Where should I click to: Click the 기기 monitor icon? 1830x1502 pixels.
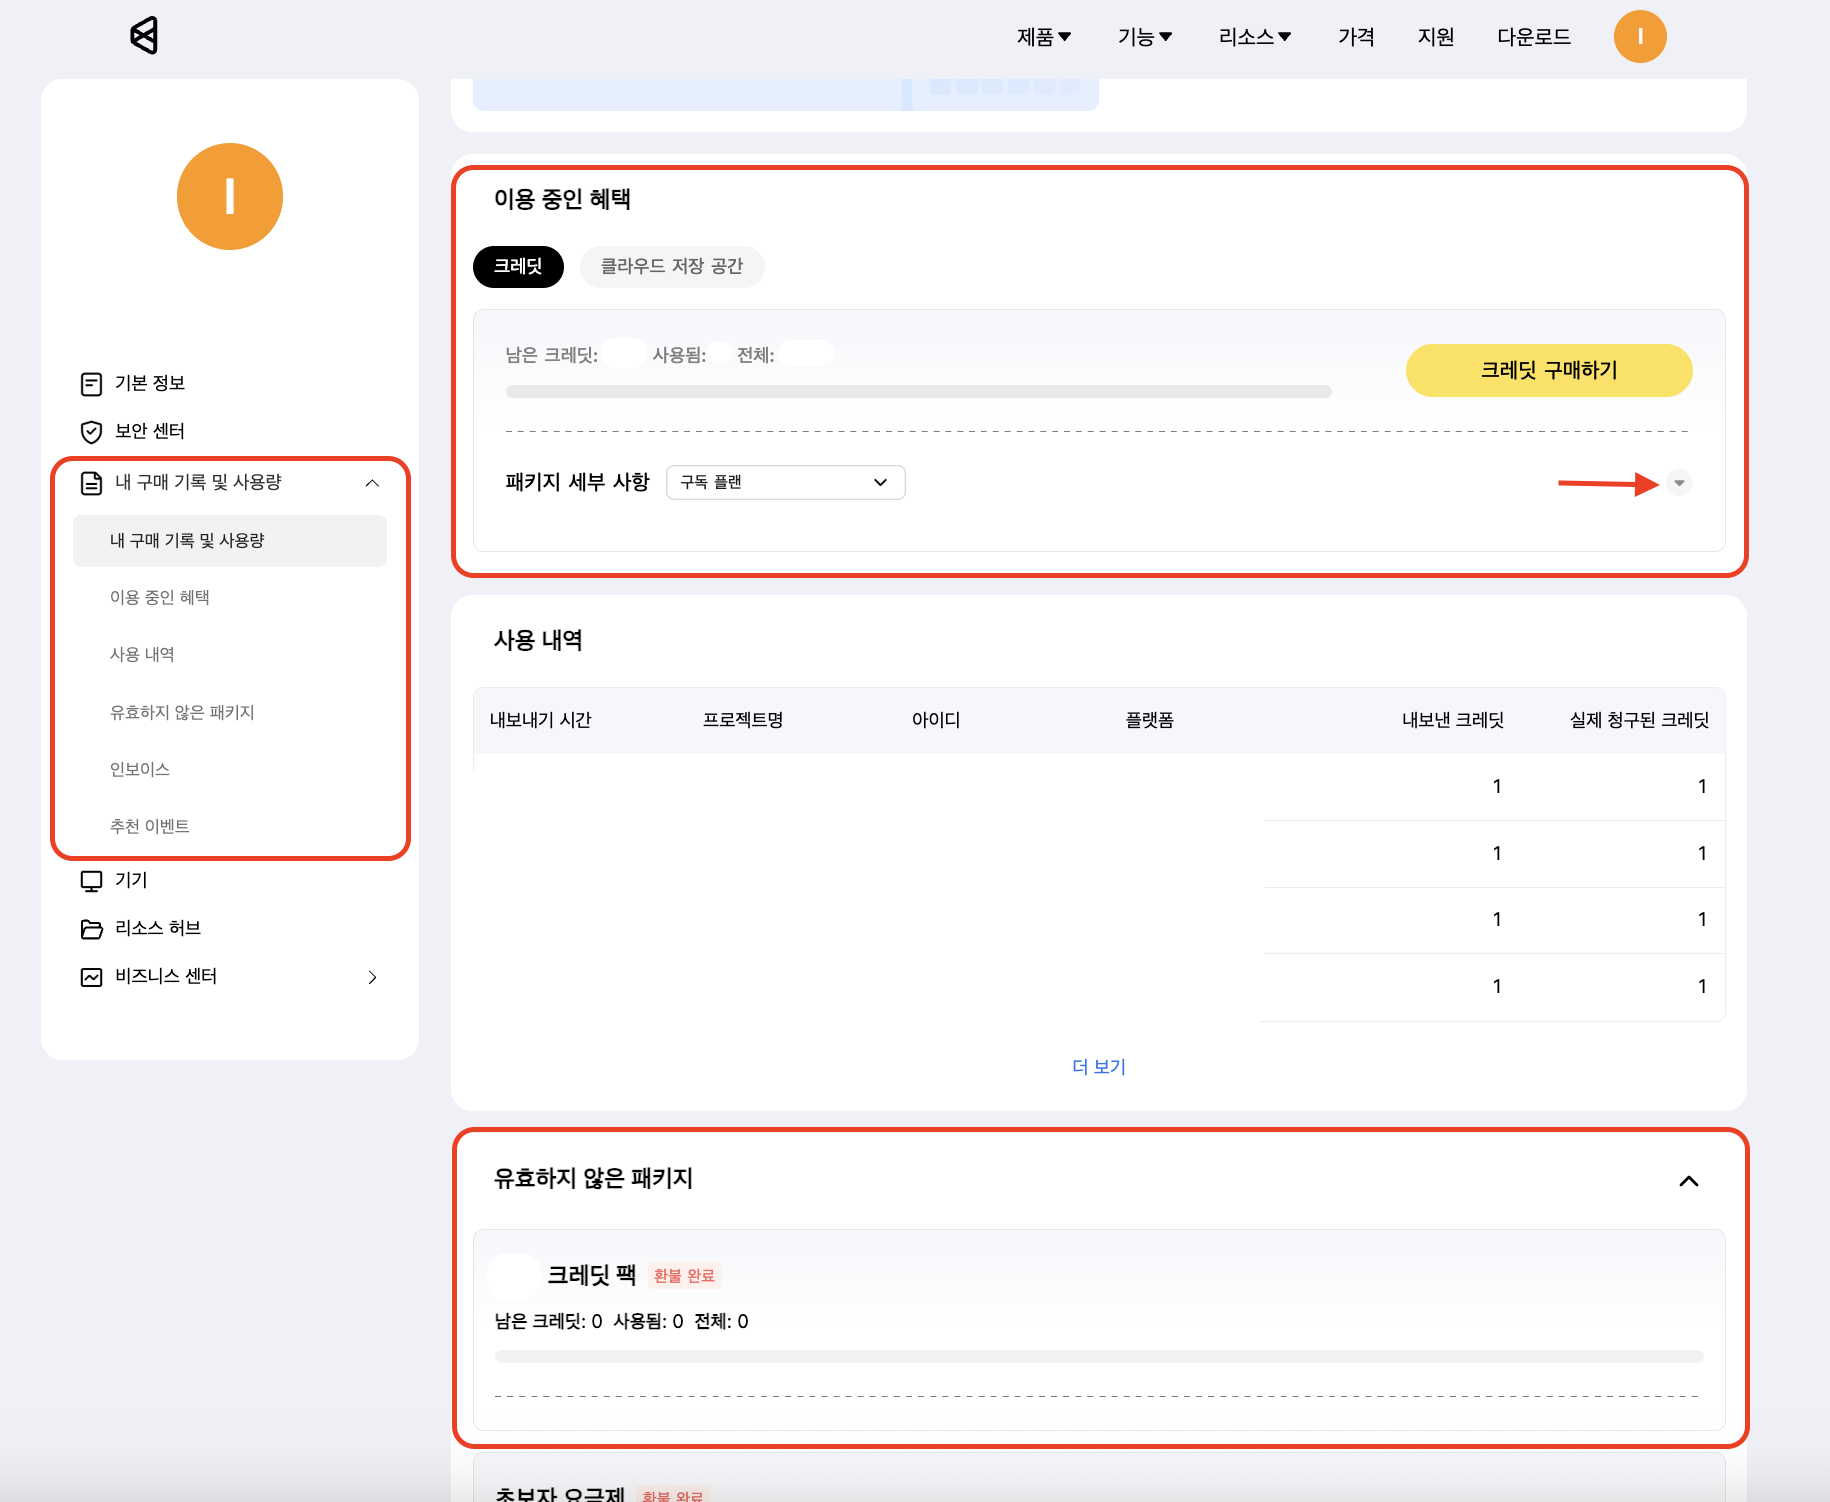pyautogui.click(x=91, y=881)
